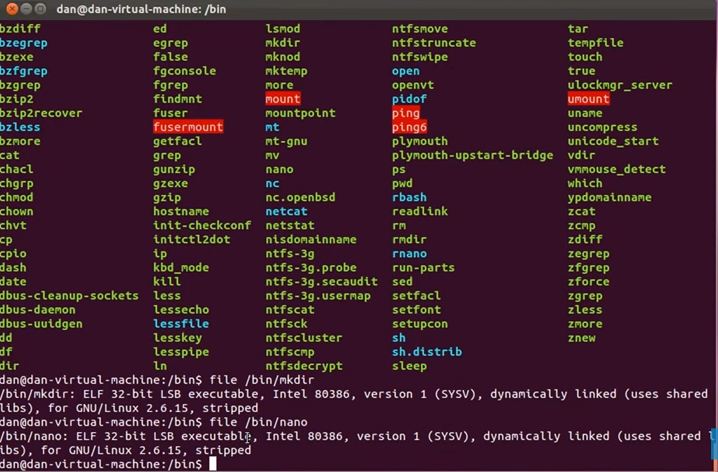Select 'ypdomainname' in the listing
The width and height of the screenshot is (718, 472).
click(x=609, y=197)
